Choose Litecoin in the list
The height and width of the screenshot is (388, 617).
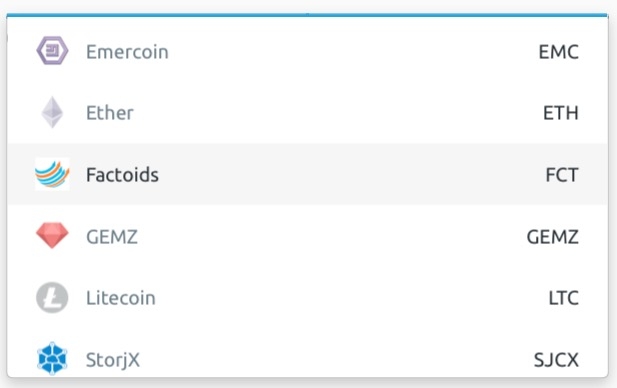click(x=307, y=297)
